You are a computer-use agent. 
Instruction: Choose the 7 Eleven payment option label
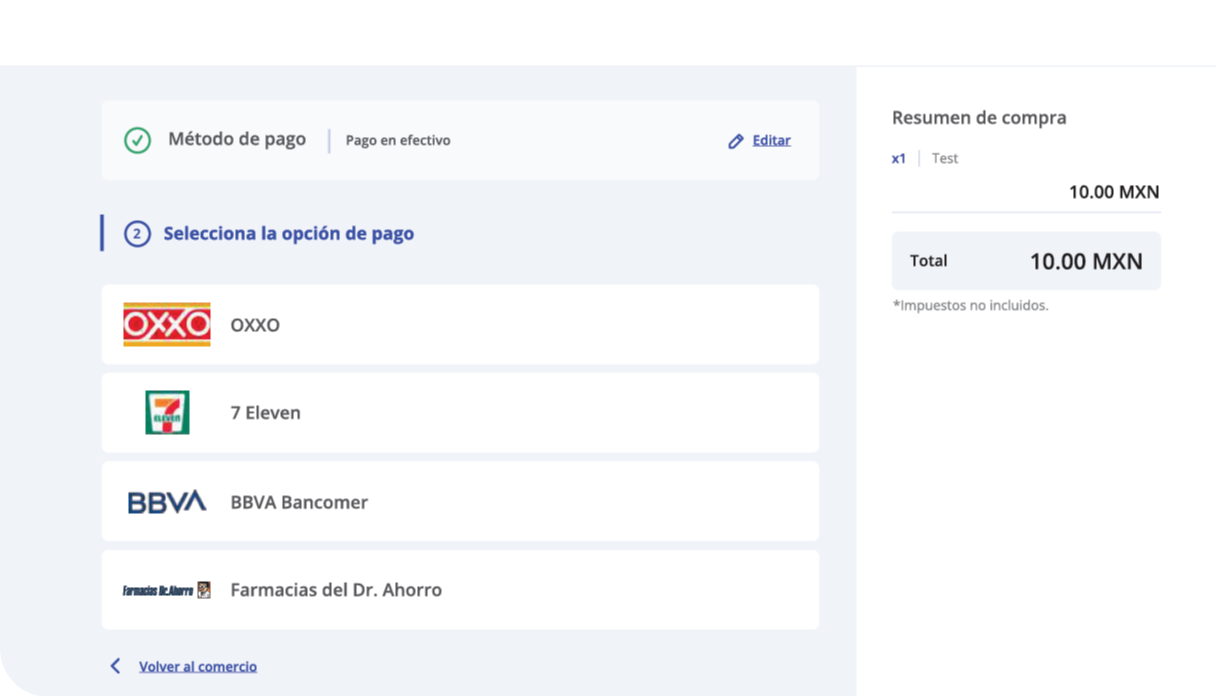[x=265, y=413]
